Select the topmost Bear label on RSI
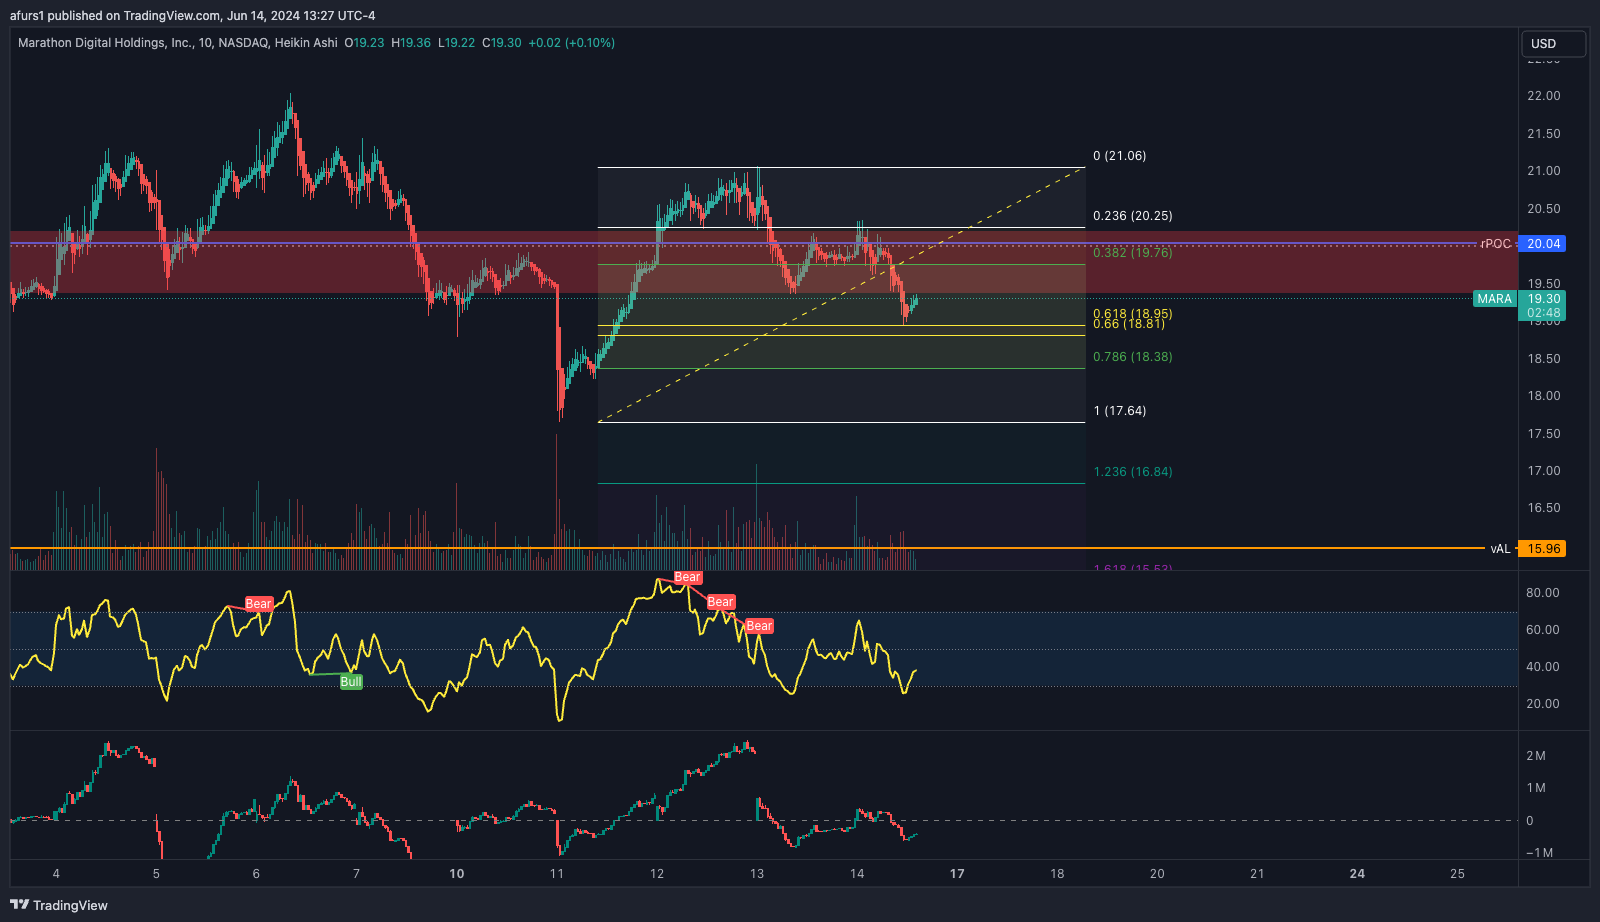 pyautogui.click(x=688, y=577)
